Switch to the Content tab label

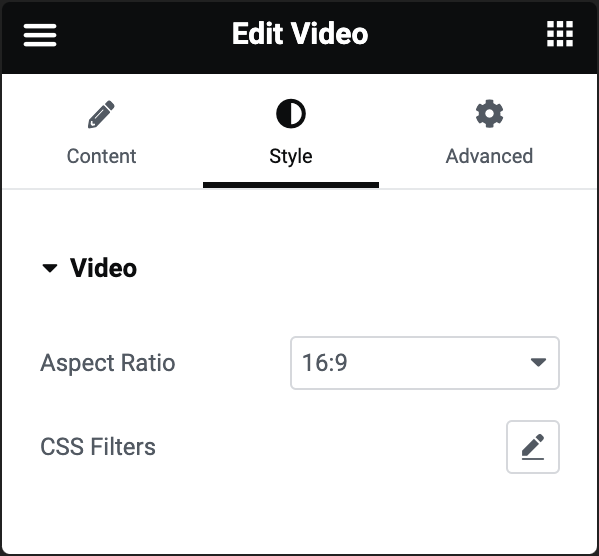tap(101, 156)
